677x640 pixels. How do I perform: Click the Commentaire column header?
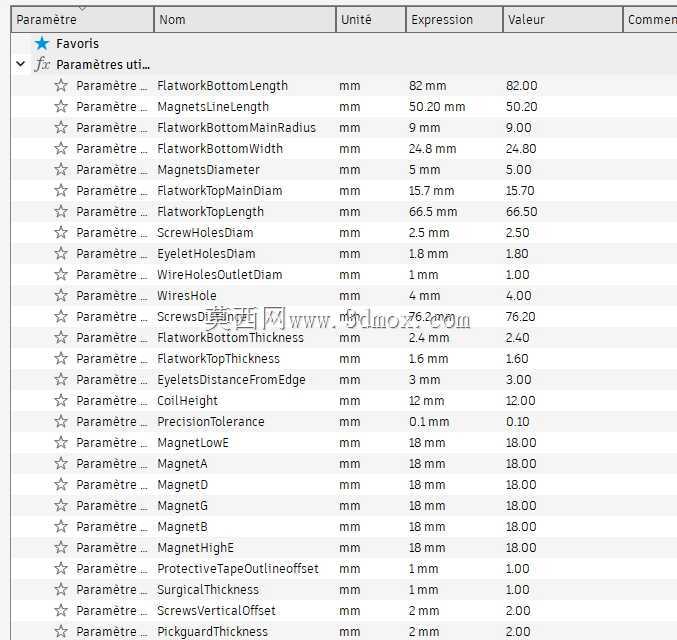[650, 19]
